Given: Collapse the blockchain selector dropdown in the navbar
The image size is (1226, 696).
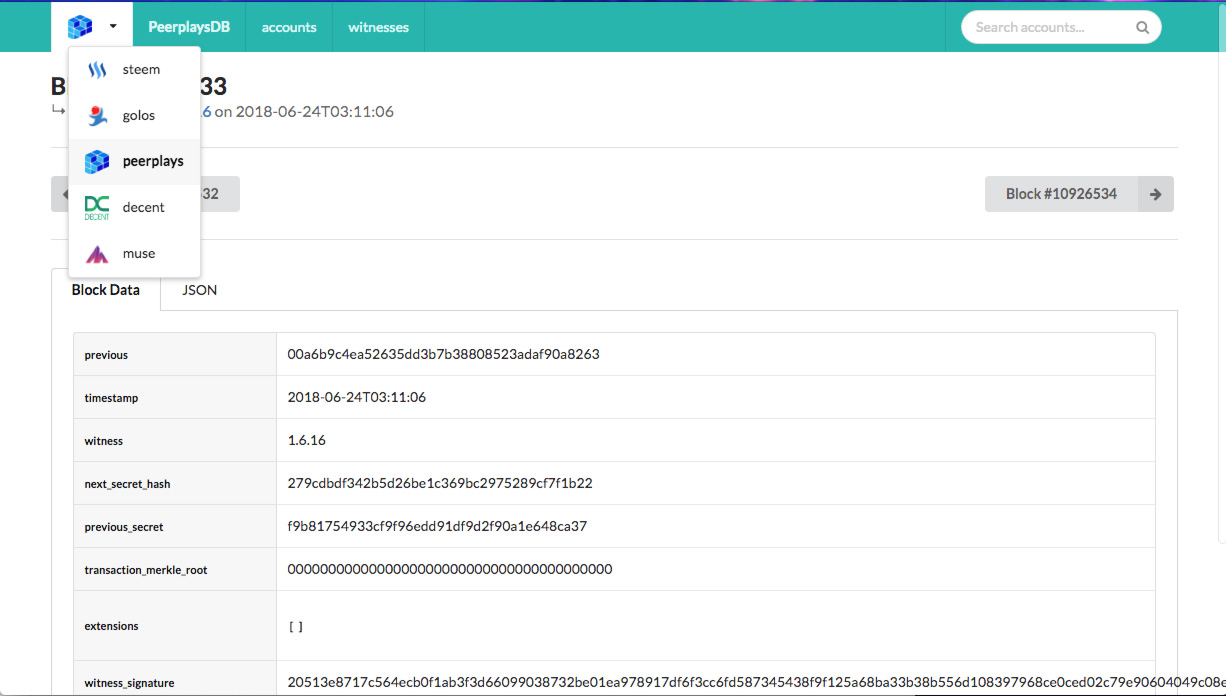Looking at the screenshot, I should click(92, 27).
